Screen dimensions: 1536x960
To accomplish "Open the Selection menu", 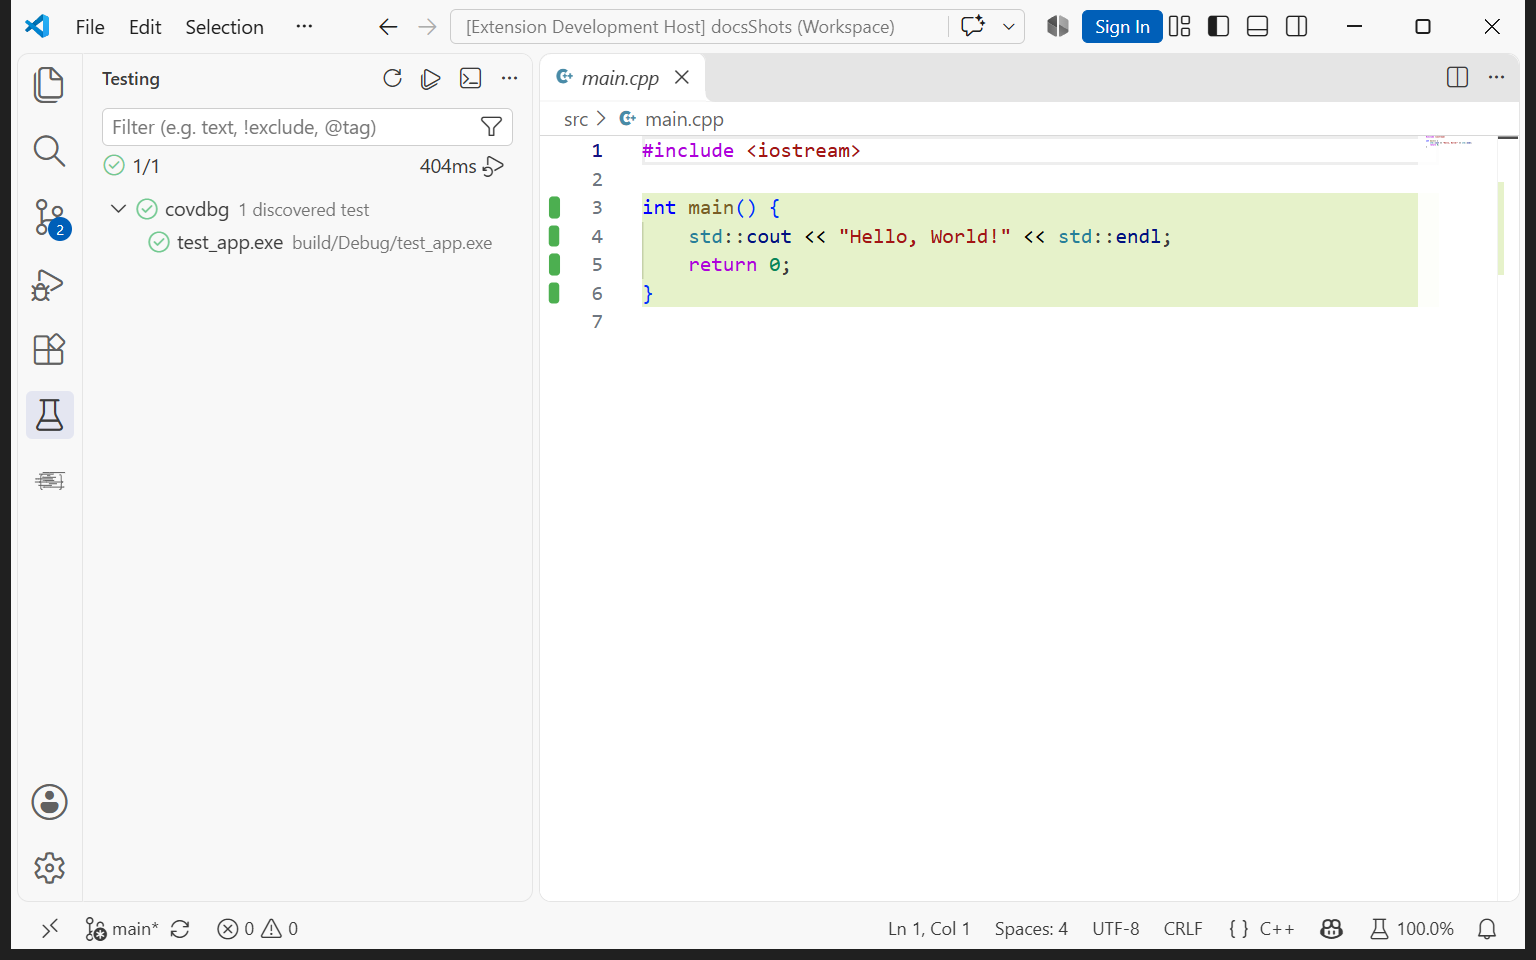I will (x=224, y=27).
